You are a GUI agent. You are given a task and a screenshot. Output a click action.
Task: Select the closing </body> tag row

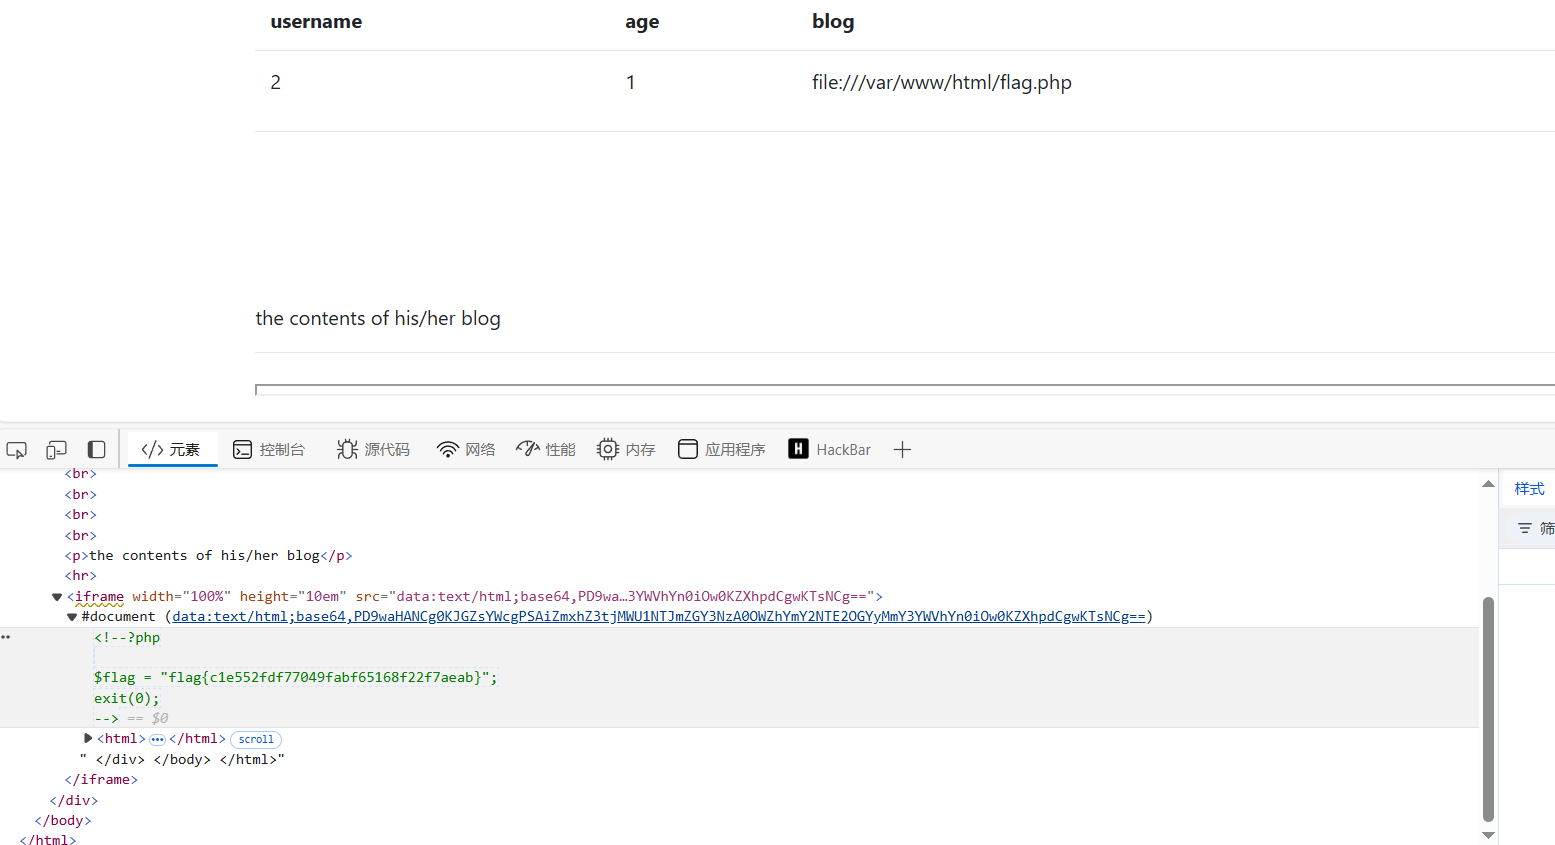coord(63,821)
